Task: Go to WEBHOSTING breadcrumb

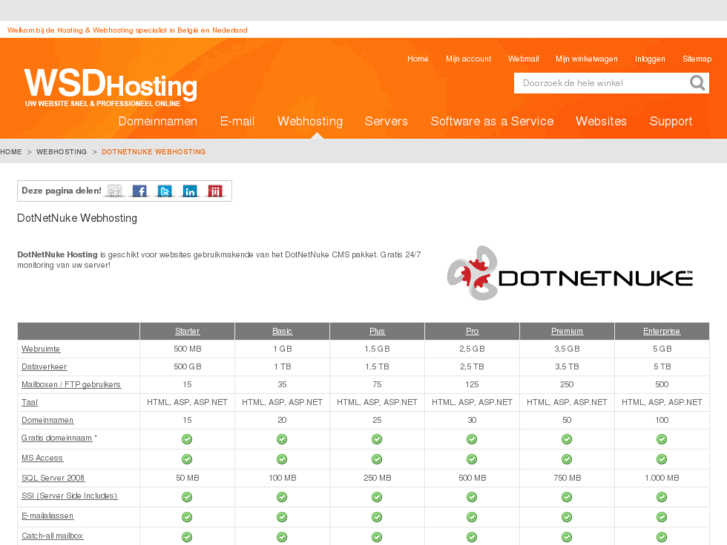Action: [x=62, y=152]
